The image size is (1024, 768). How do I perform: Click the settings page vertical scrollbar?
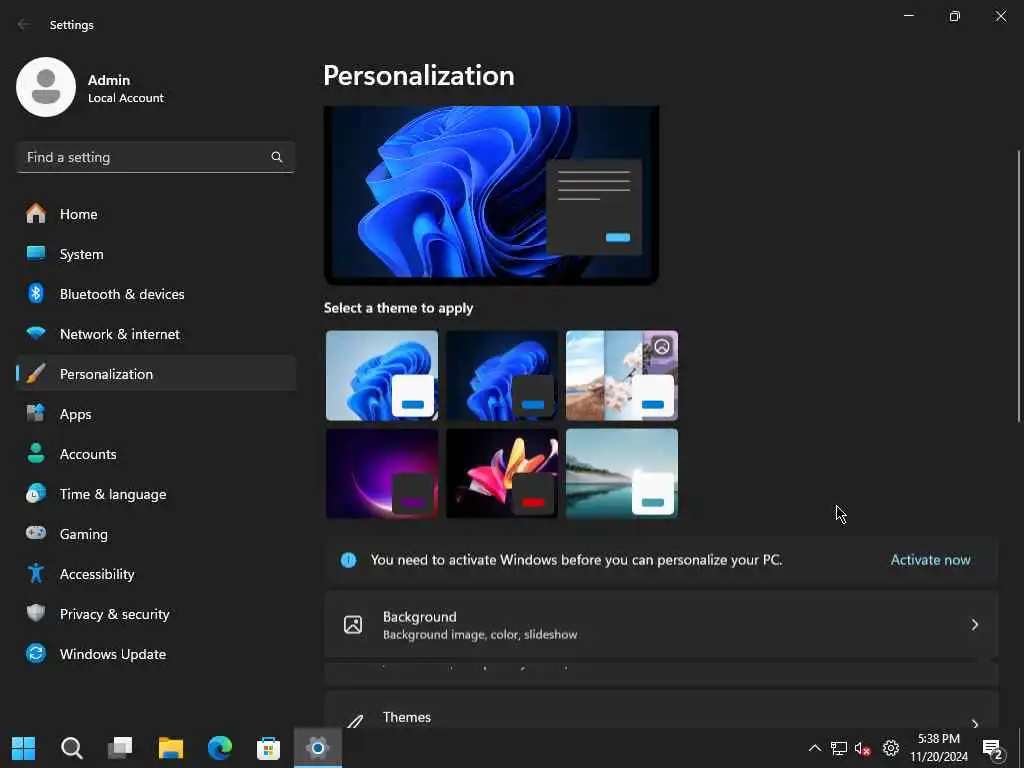(x=1019, y=286)
